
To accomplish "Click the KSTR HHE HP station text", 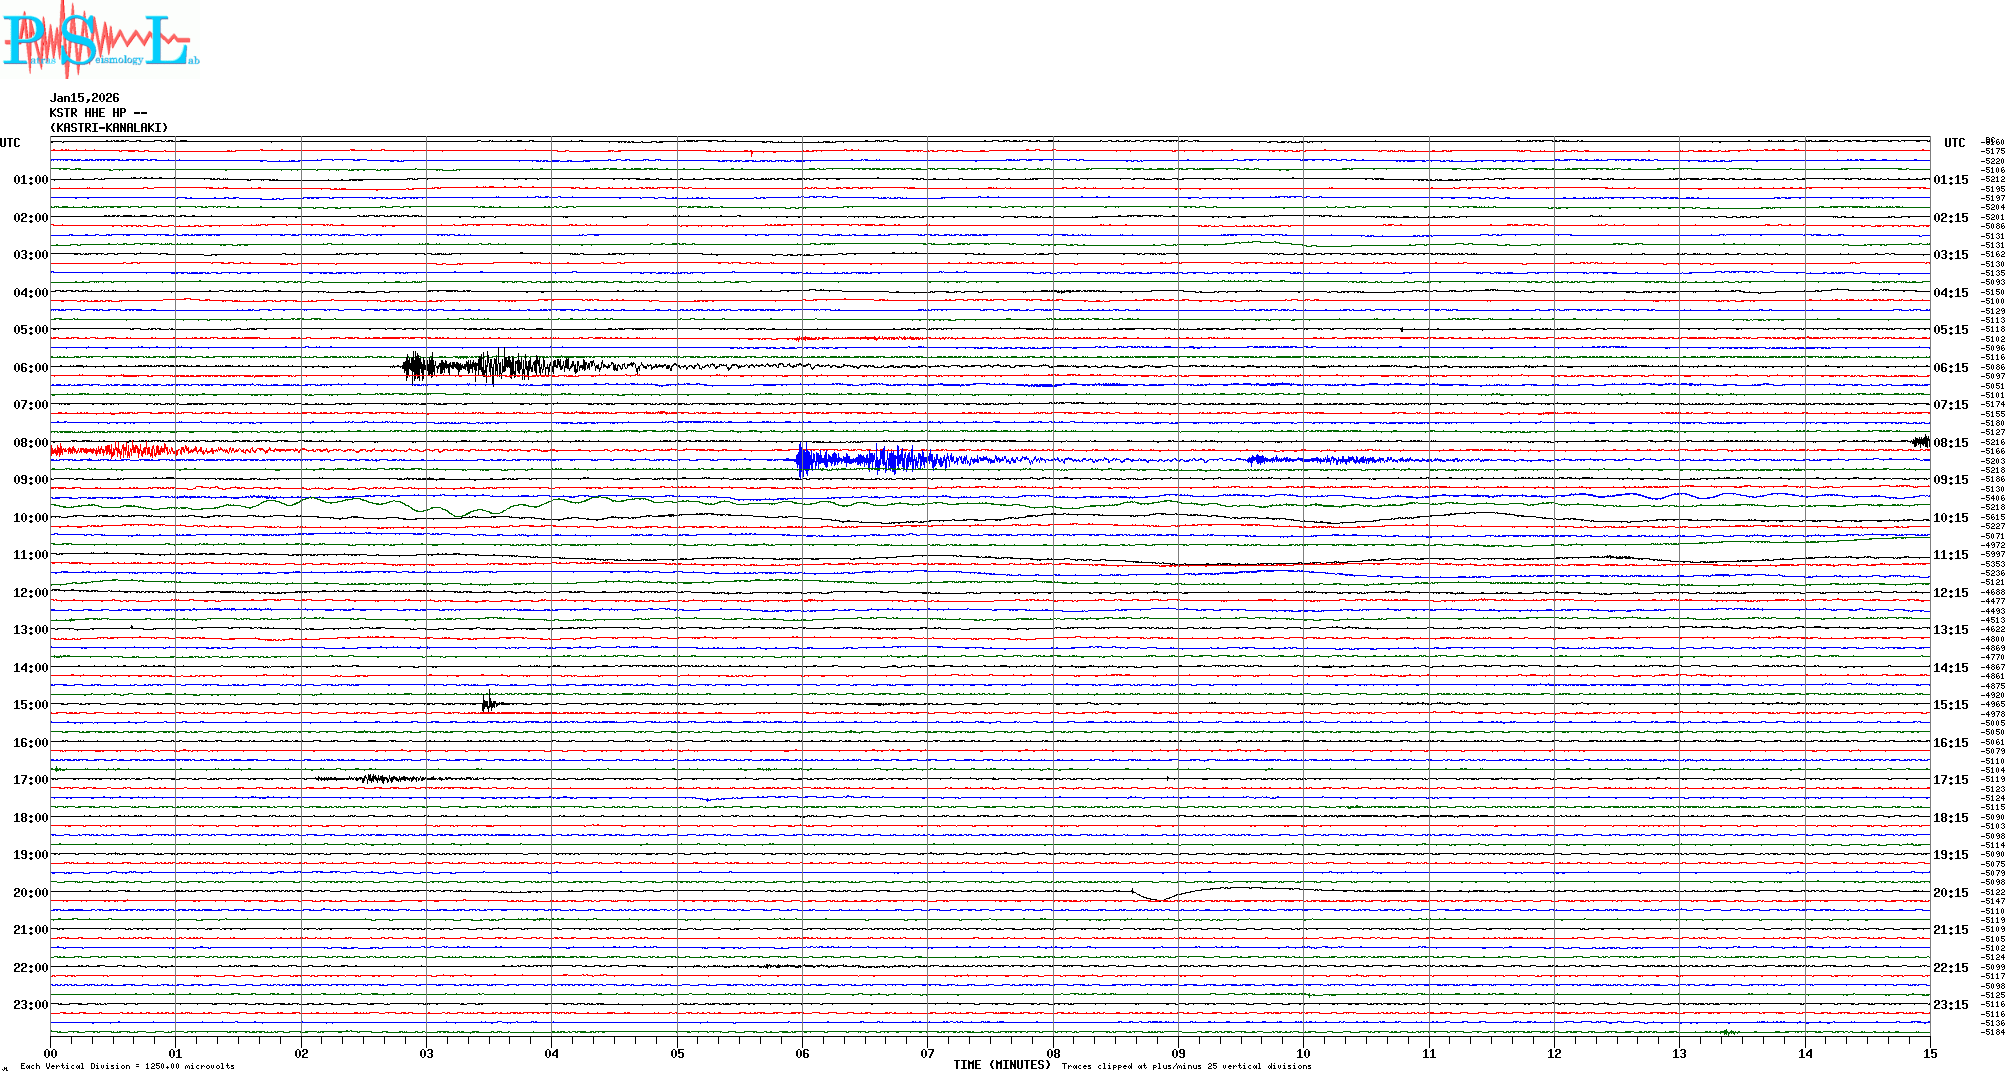I will 97,113.
